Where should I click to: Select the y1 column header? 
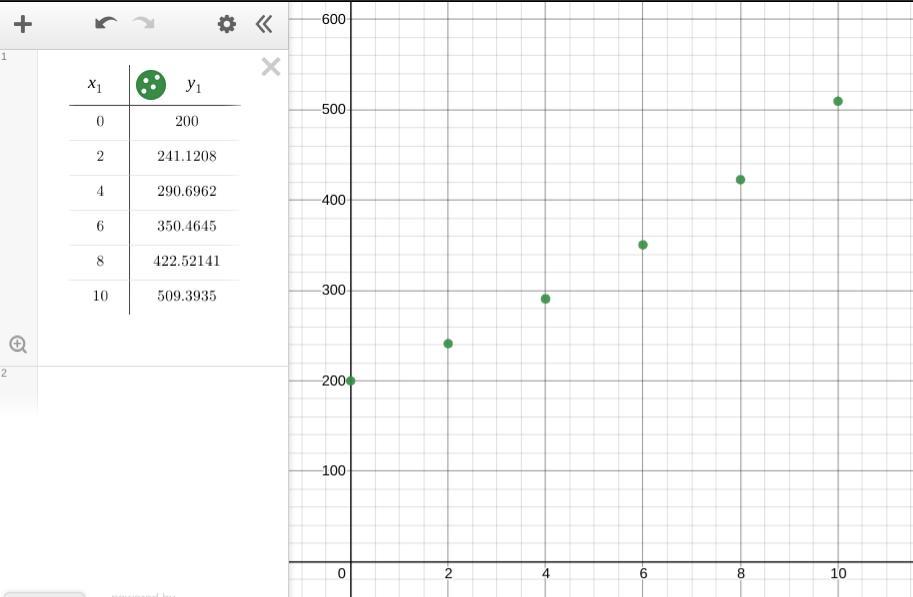pyautogui.click(x=194, y=86)
